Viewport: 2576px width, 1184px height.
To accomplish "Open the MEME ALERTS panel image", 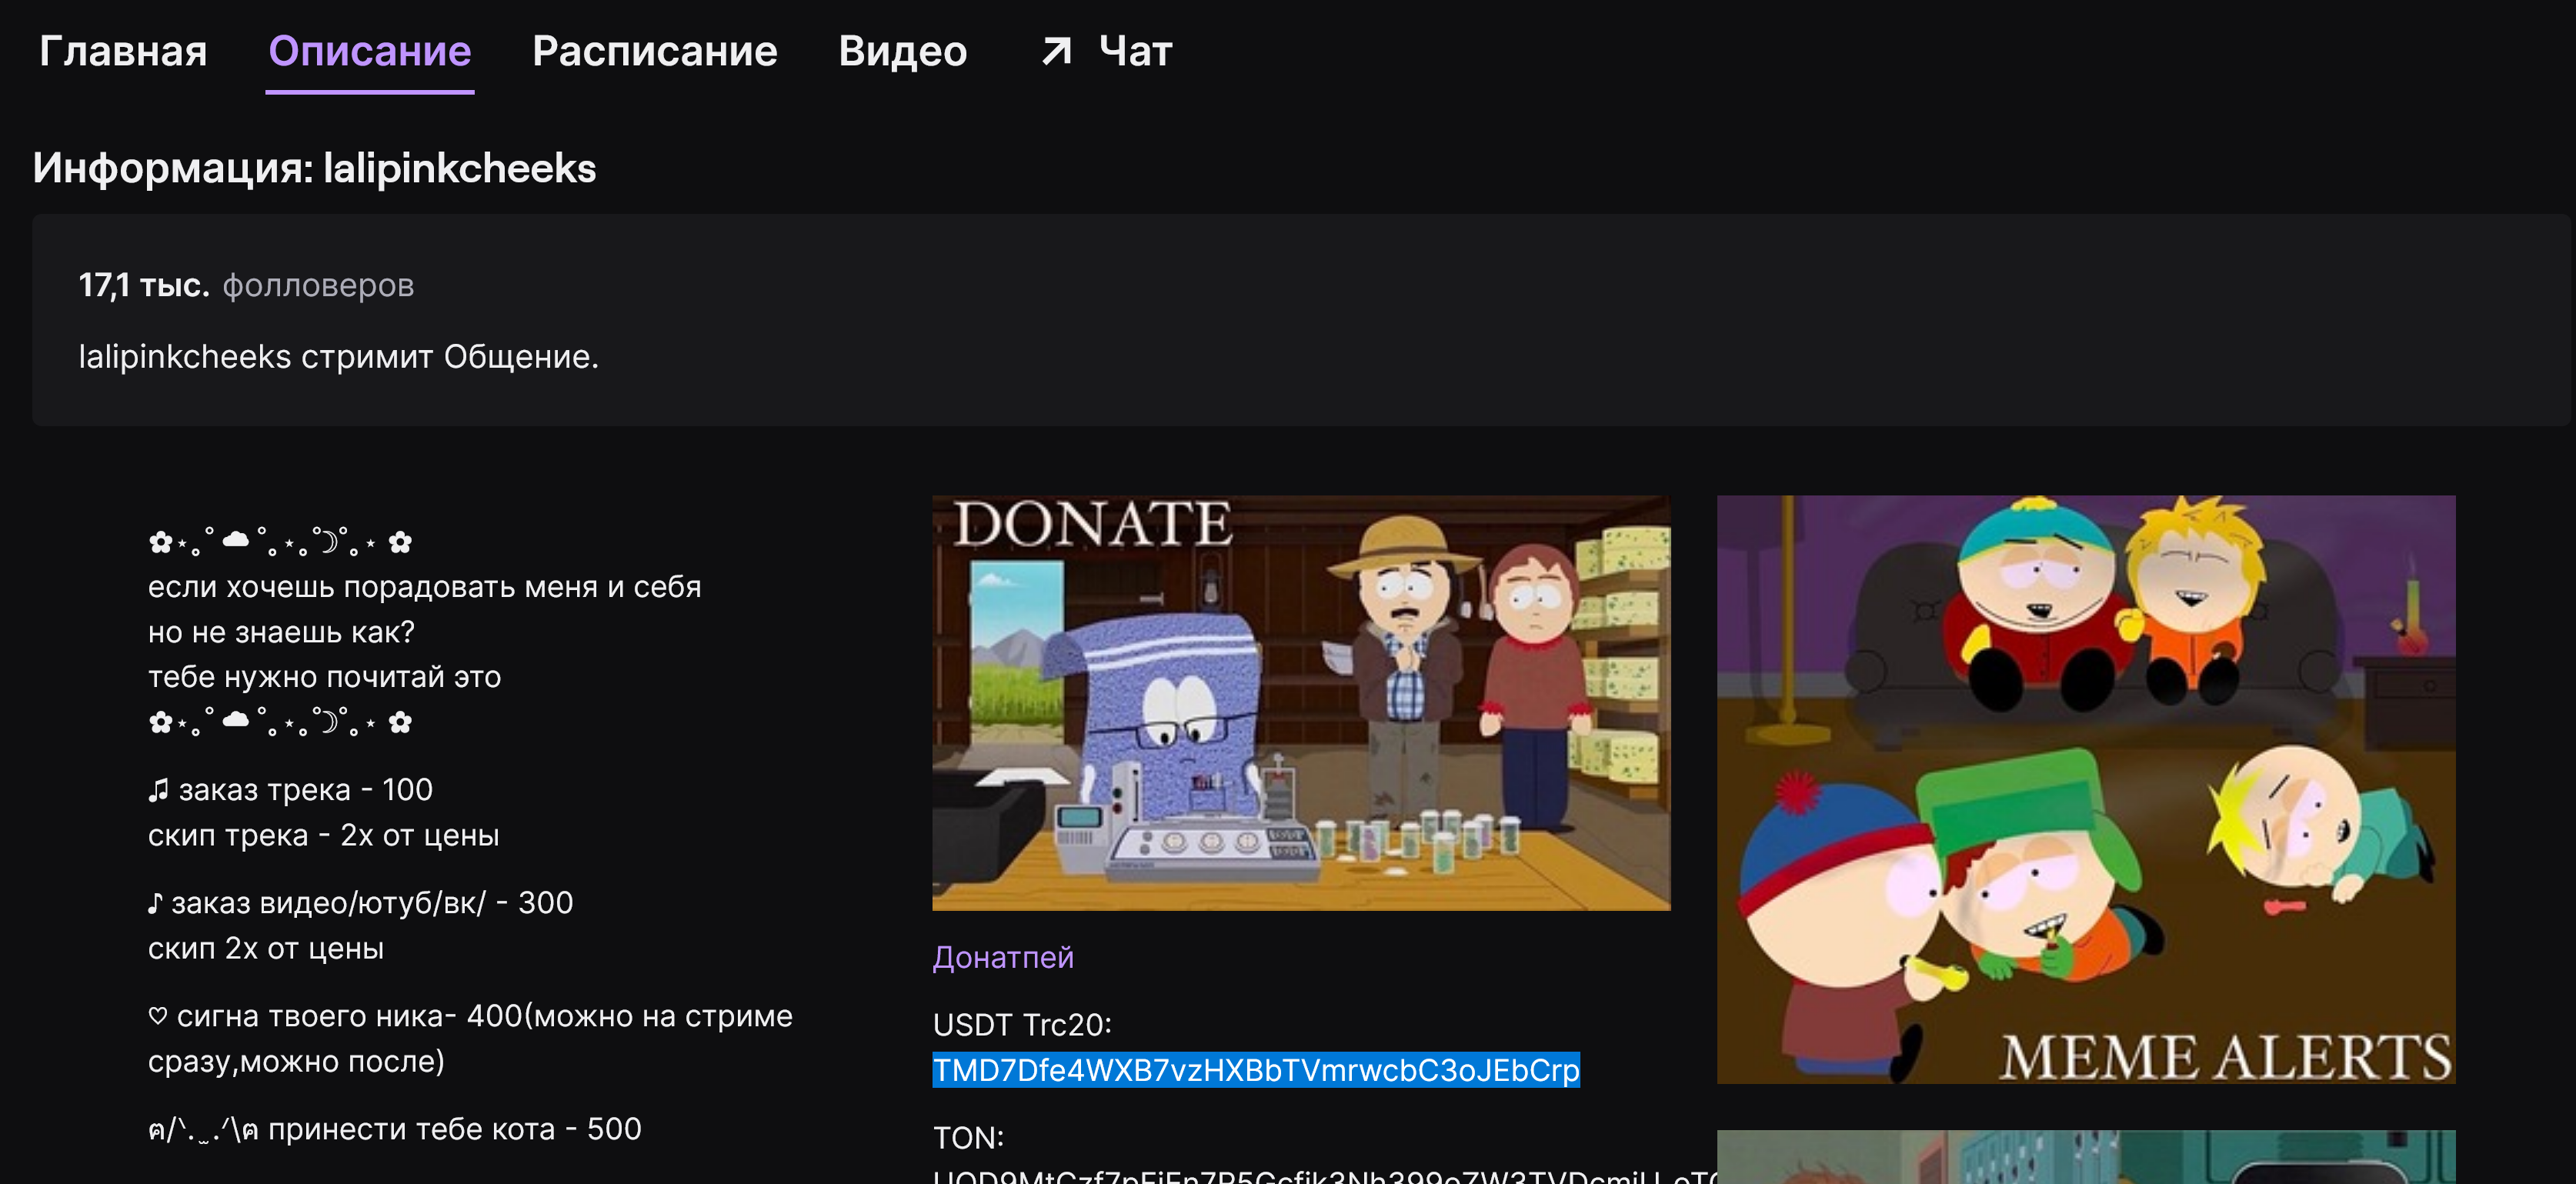I will [x=2086, y=789].
